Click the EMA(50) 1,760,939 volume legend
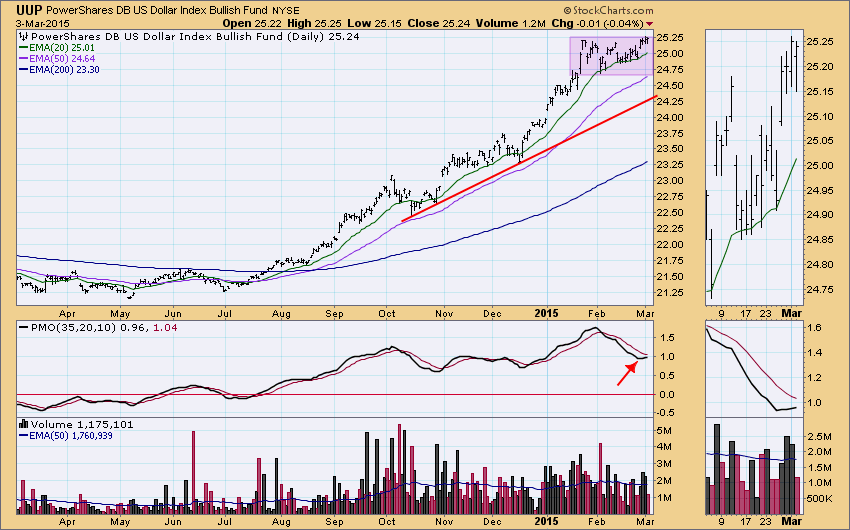850x530 pixels. pyautogui.click(x=71, y=435)
